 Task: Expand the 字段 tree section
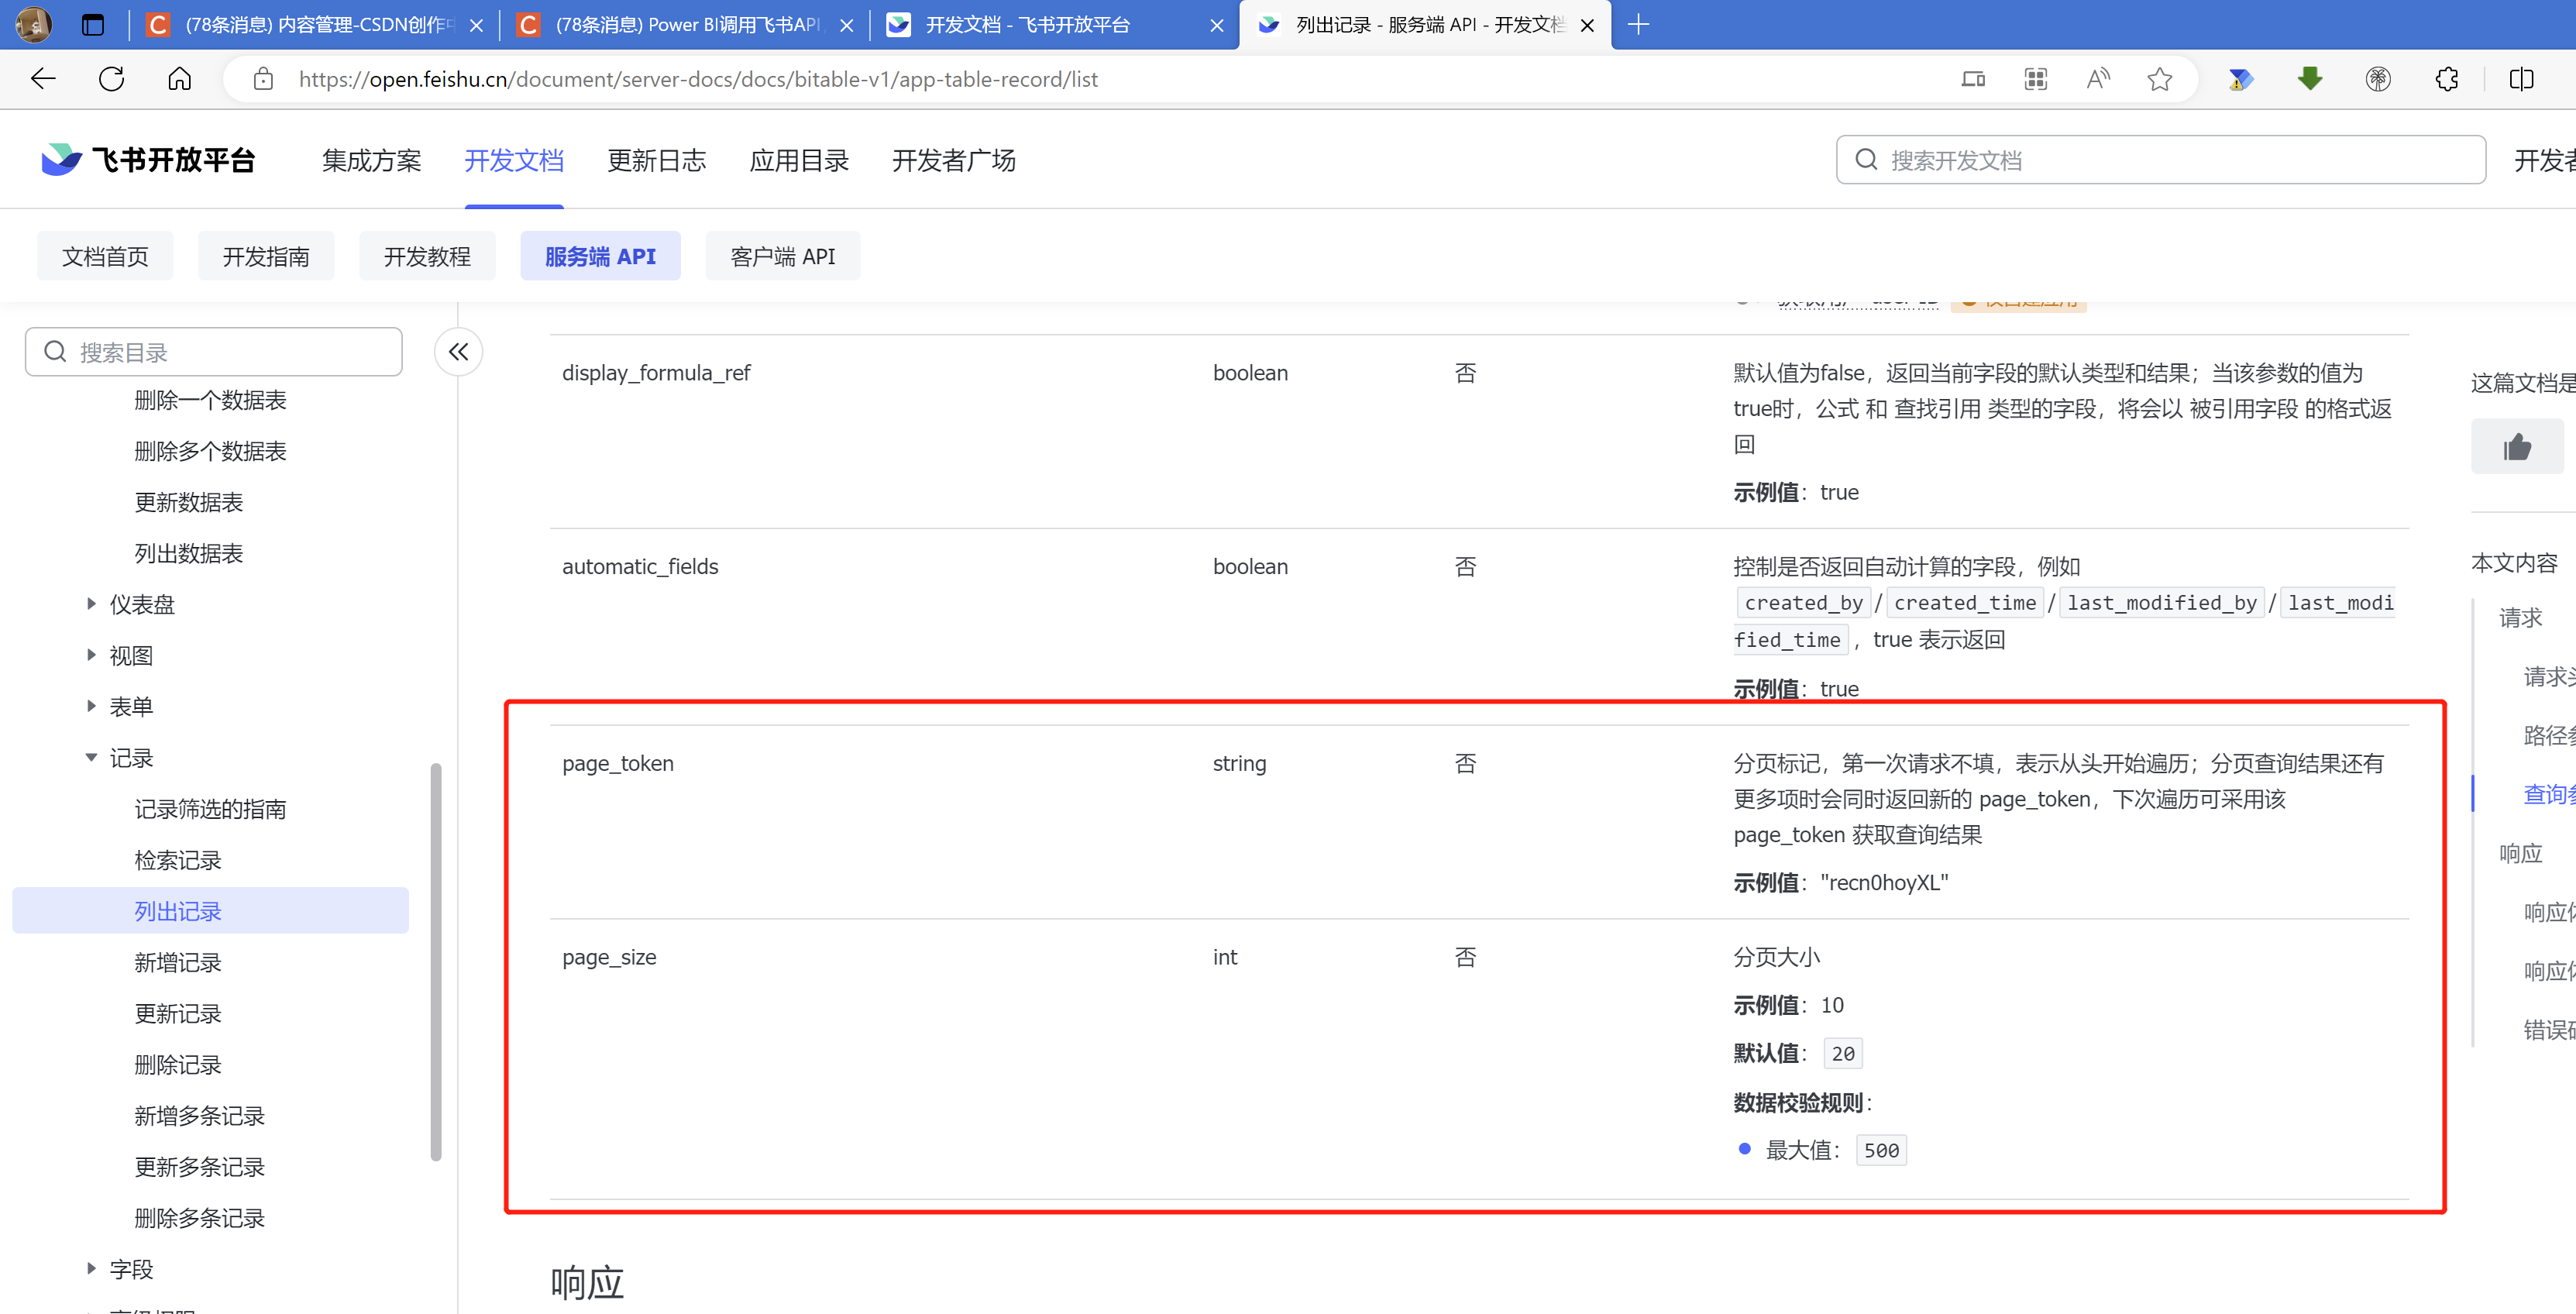coord(91,1269)
